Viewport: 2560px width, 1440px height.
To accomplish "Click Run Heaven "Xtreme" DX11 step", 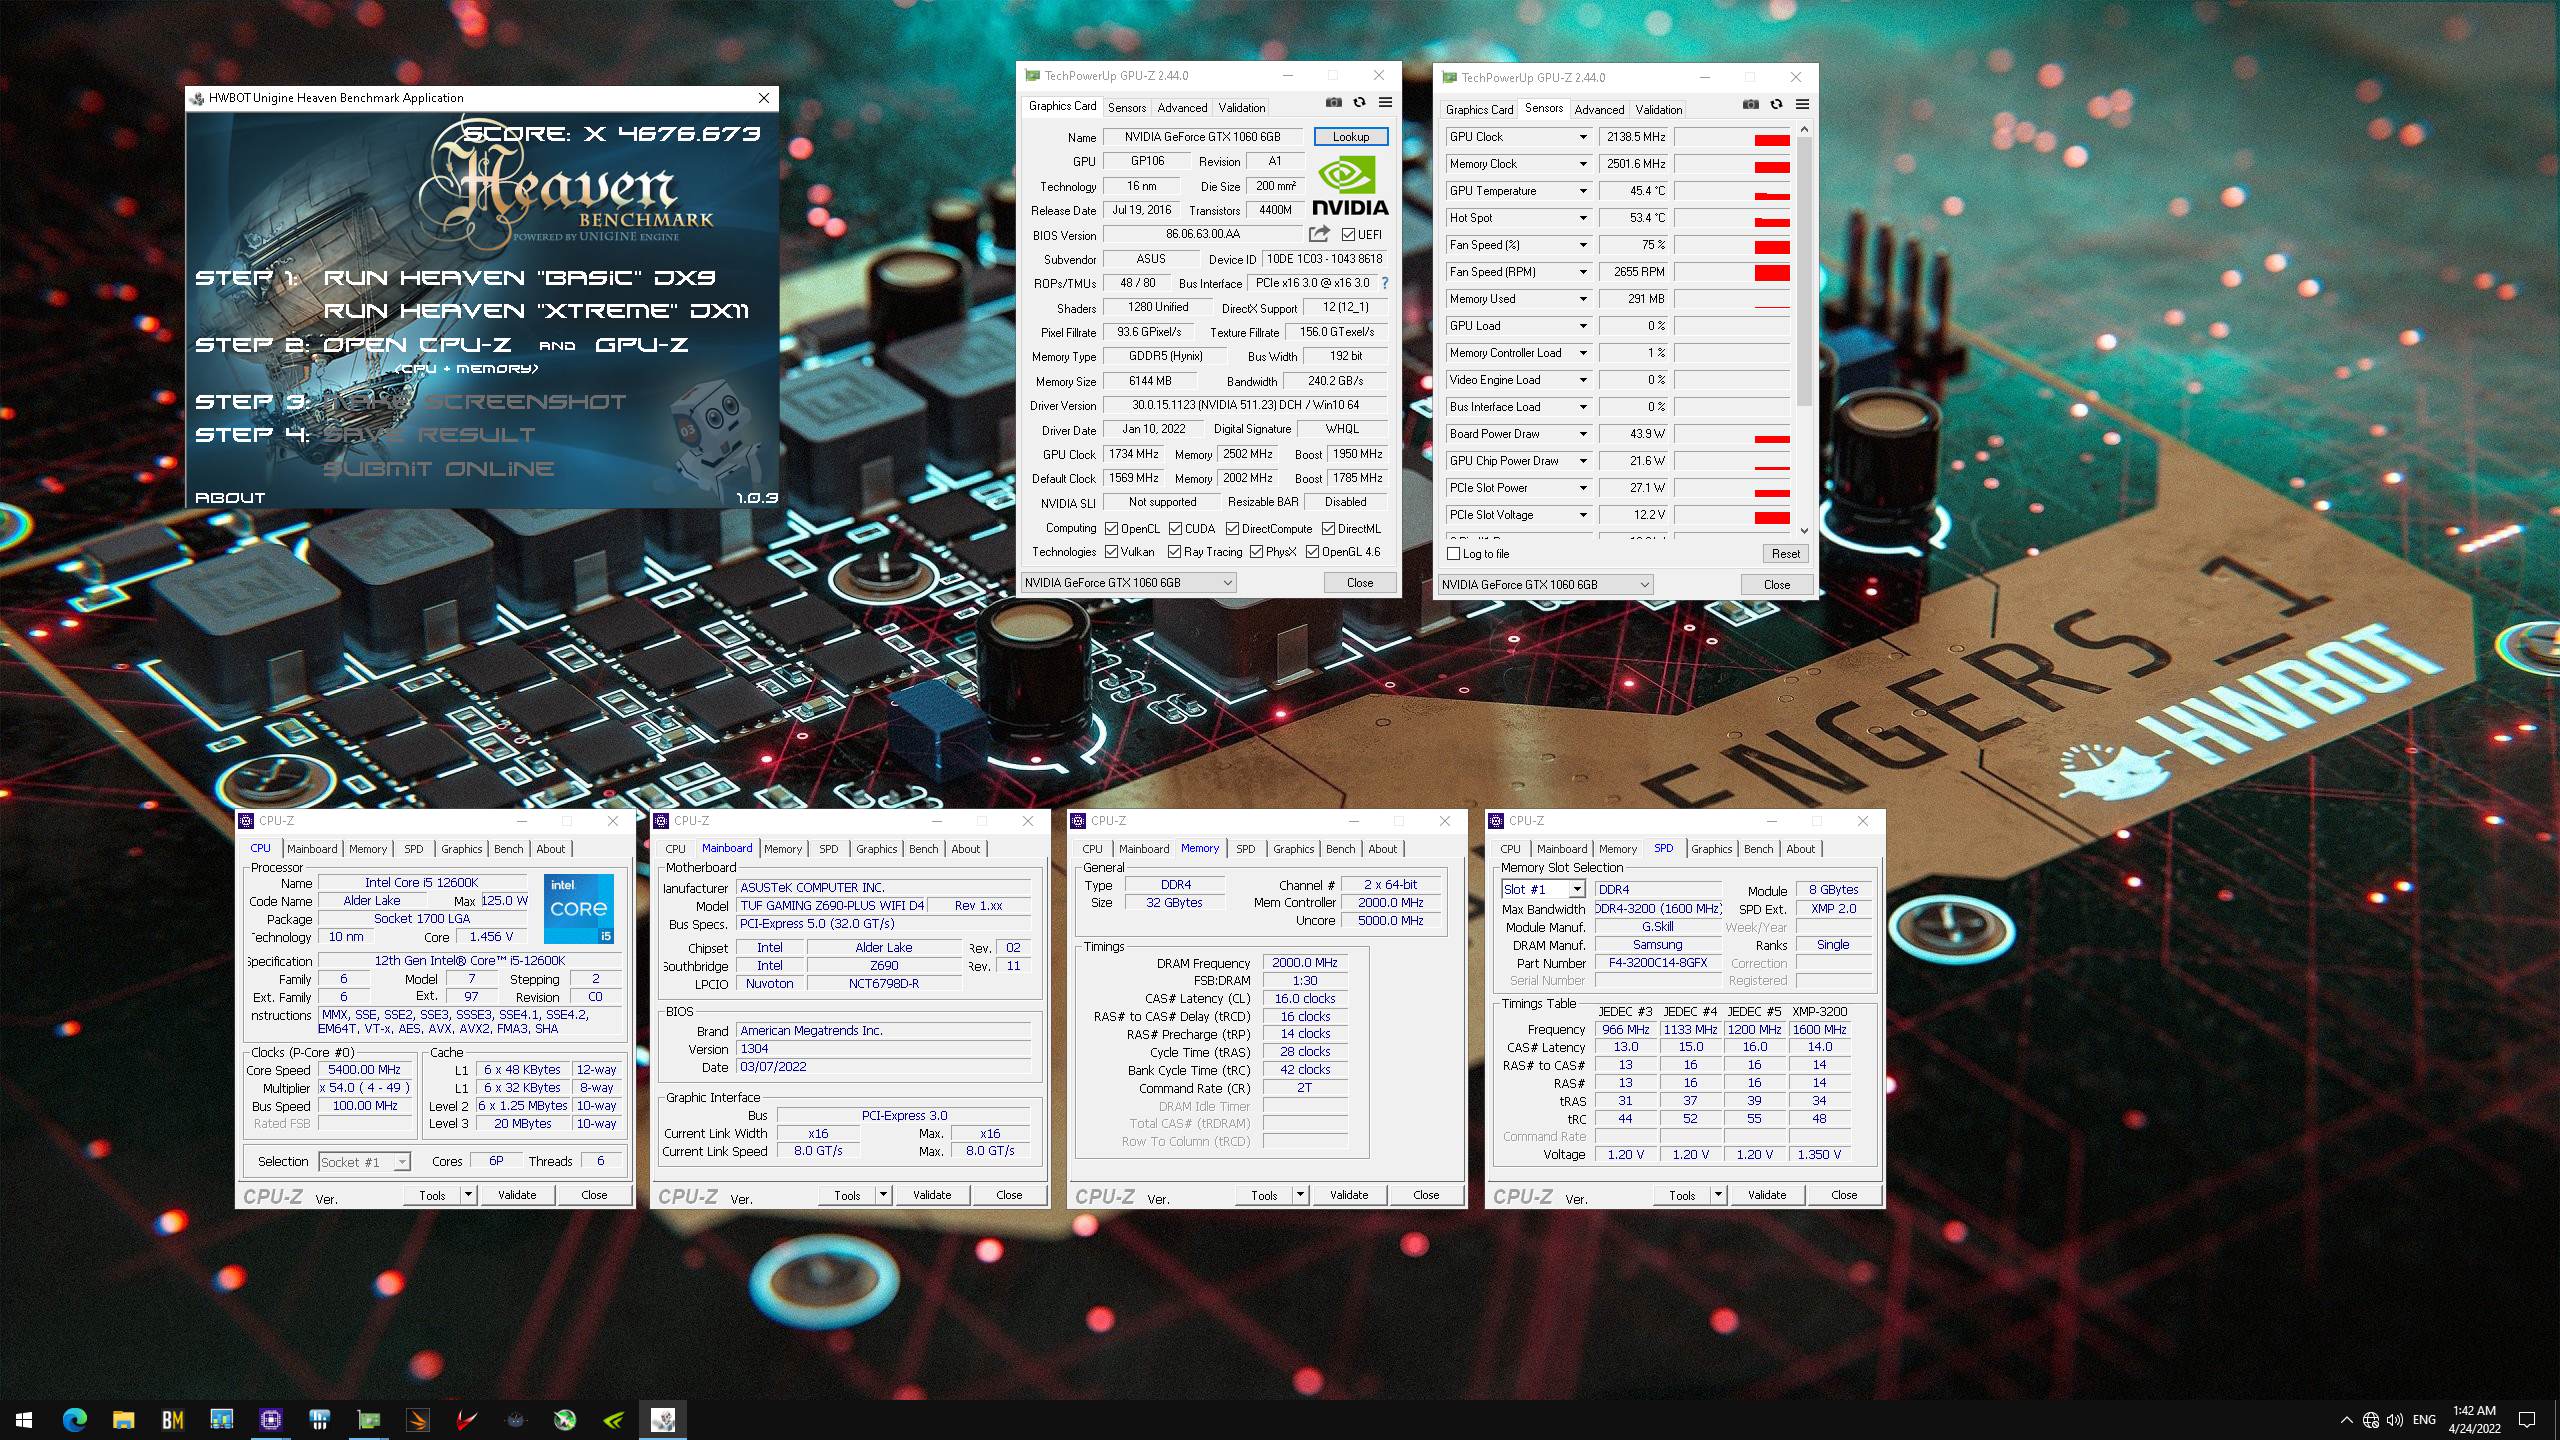I will 536,311.
